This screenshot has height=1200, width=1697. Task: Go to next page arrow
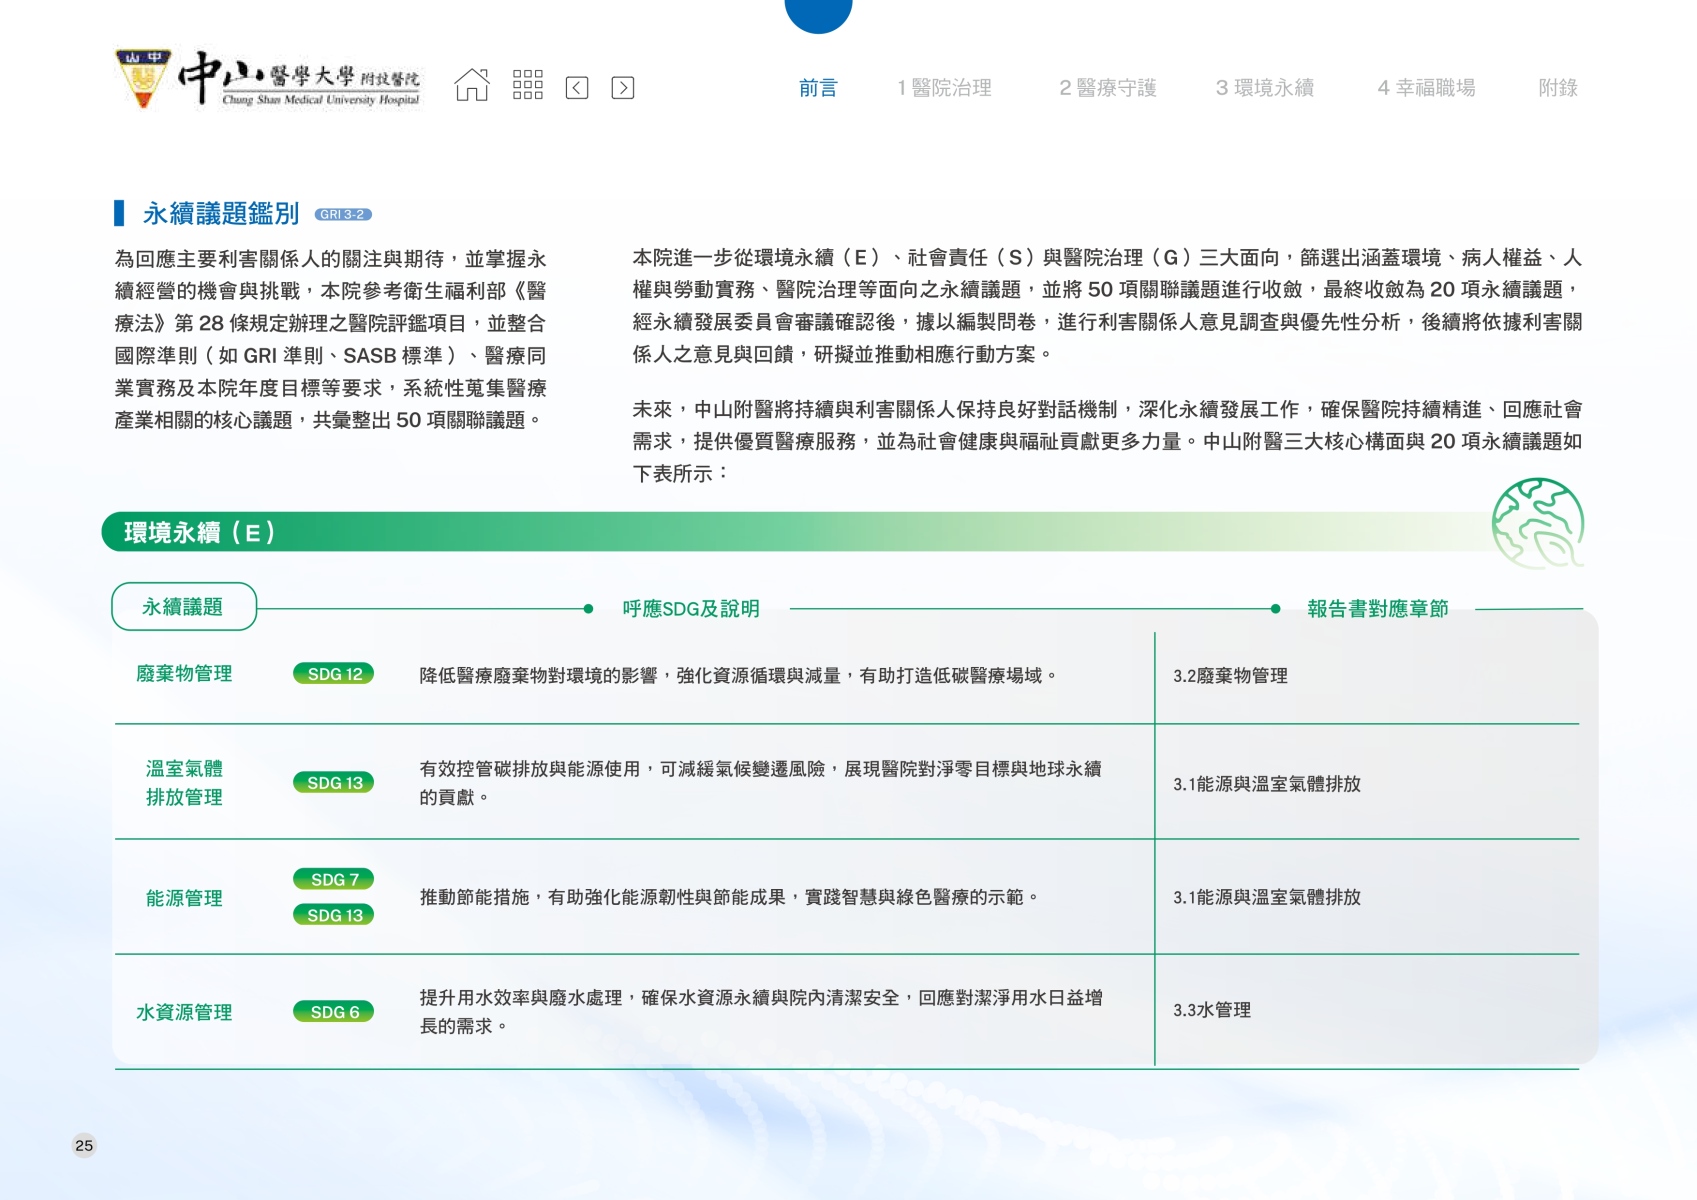pyautogui.click(x=622, y=88)
